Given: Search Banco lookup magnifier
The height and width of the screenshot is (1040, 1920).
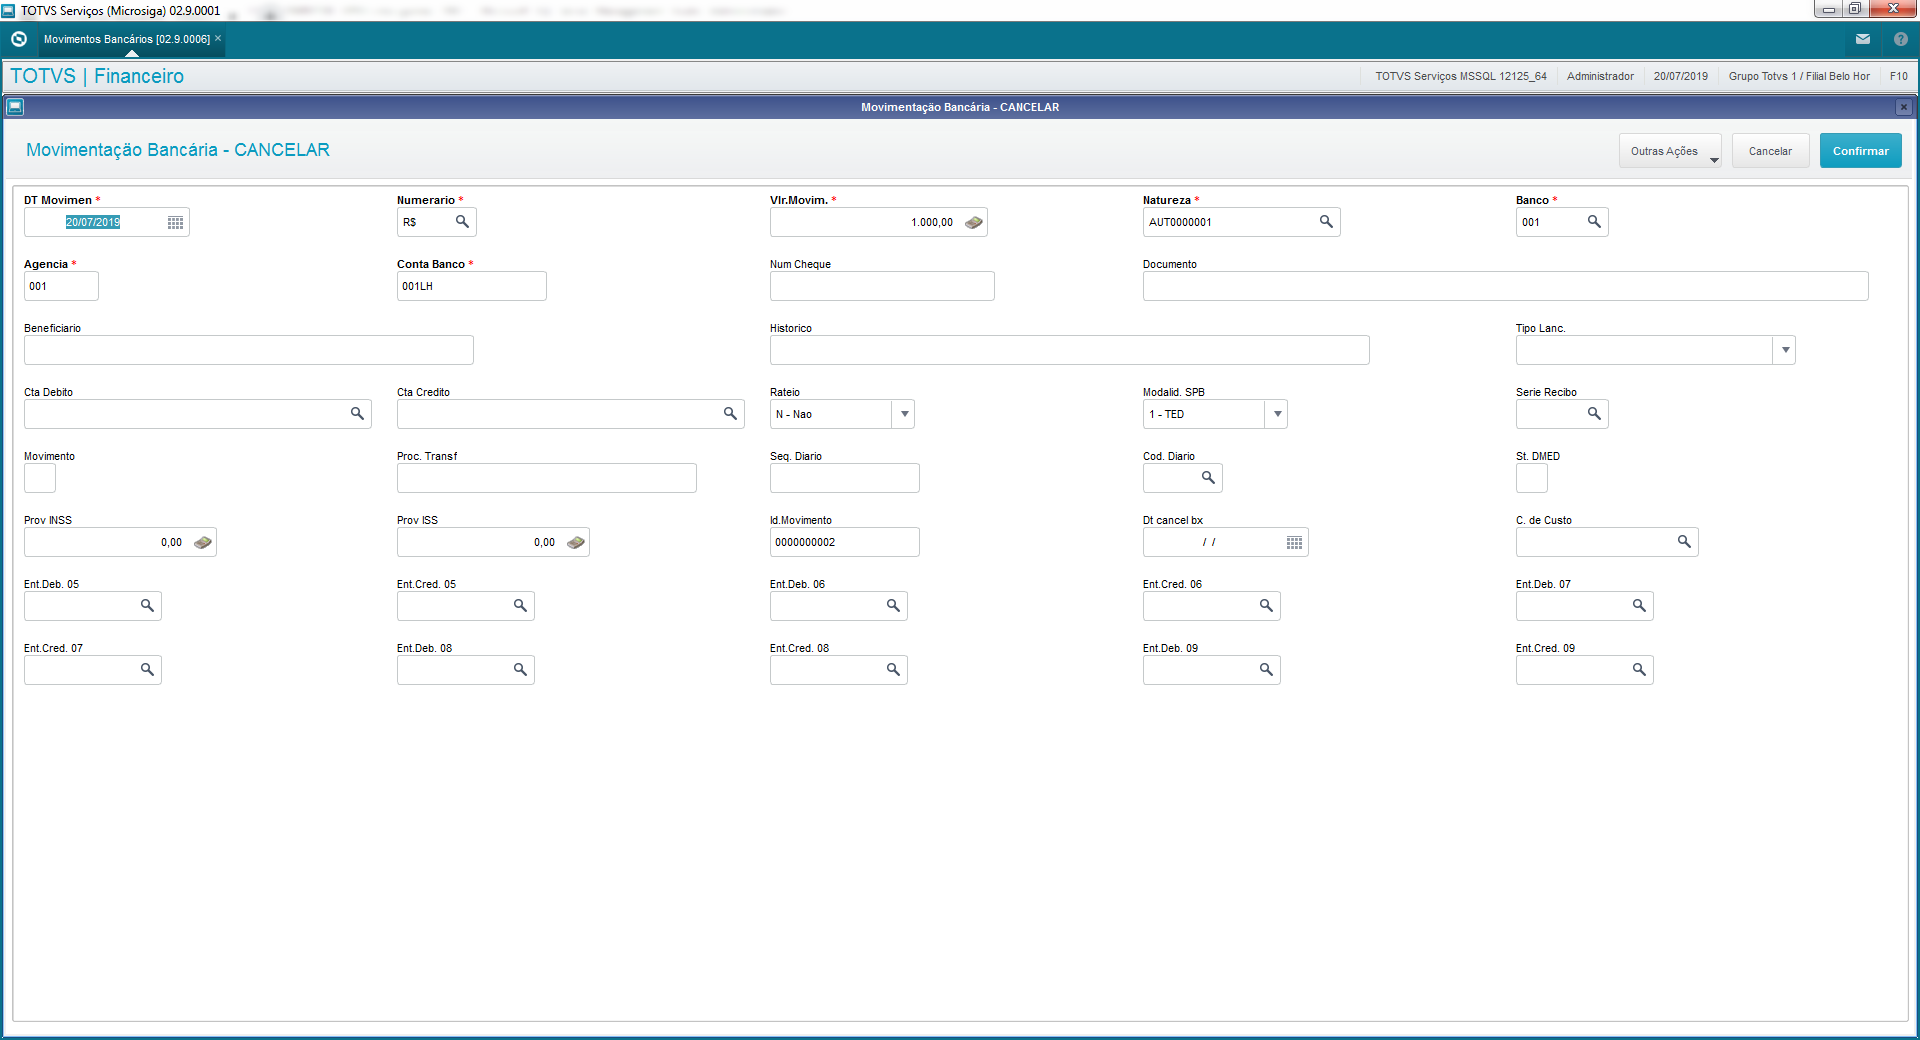Looking at the screenshot, I should click(1594, 222).
